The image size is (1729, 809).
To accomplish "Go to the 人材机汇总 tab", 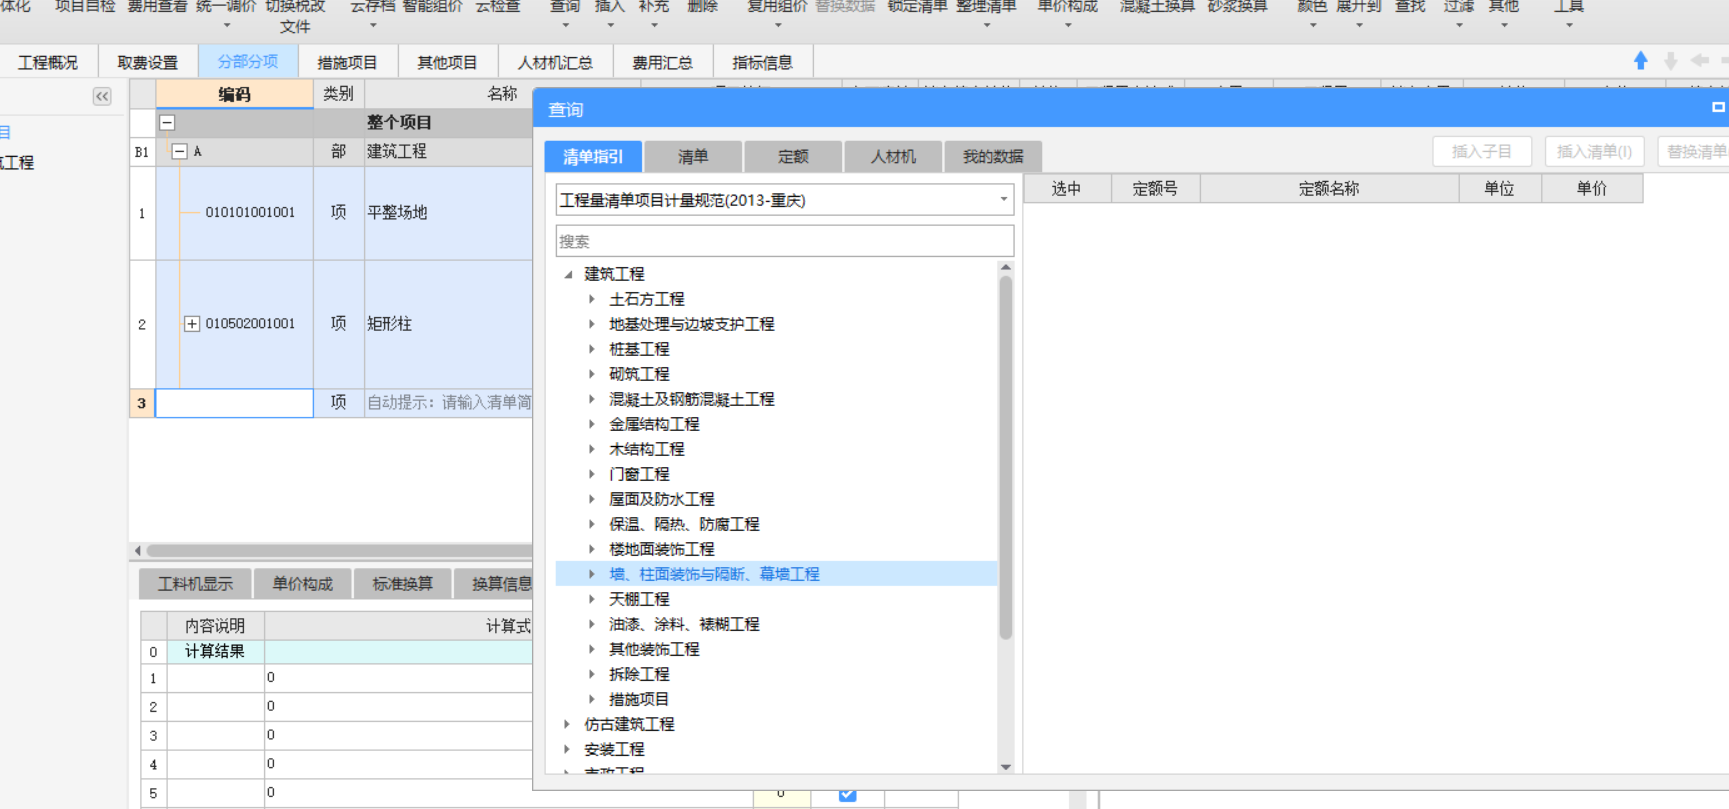I will coord(555,62).
